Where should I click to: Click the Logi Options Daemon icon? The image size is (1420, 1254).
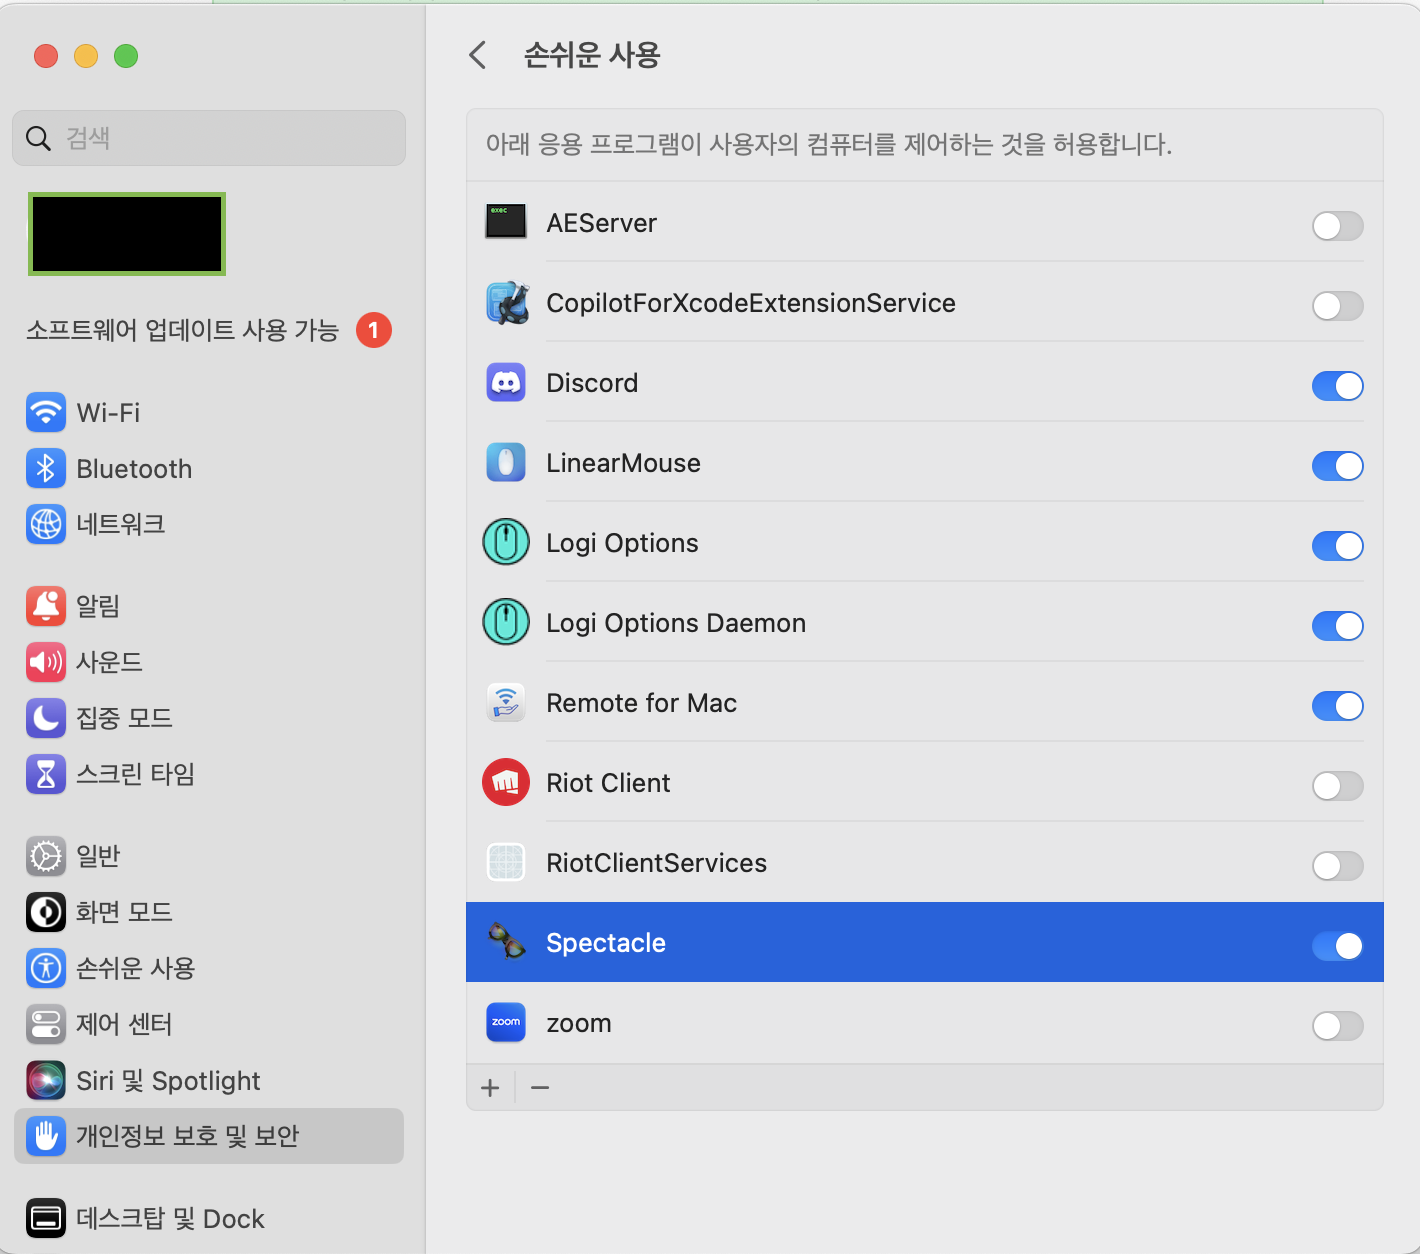[x=506, y=623]
